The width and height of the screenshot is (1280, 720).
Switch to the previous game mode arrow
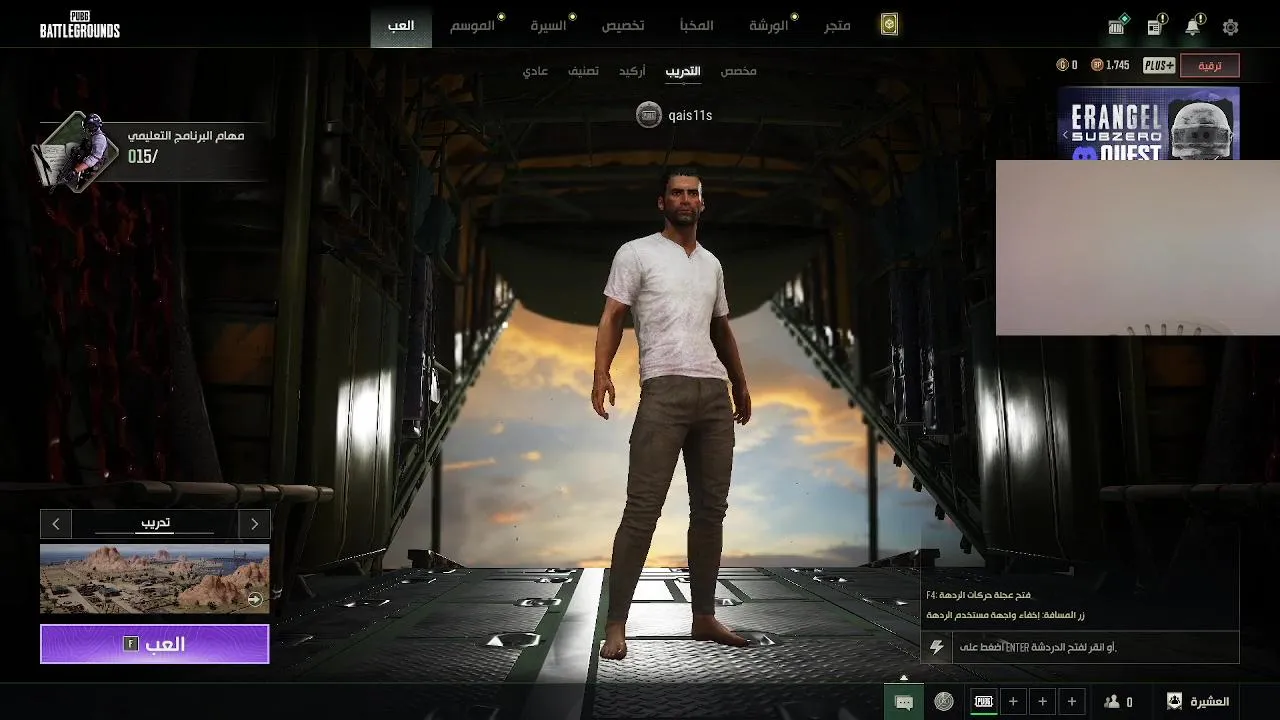coord(55,523)
